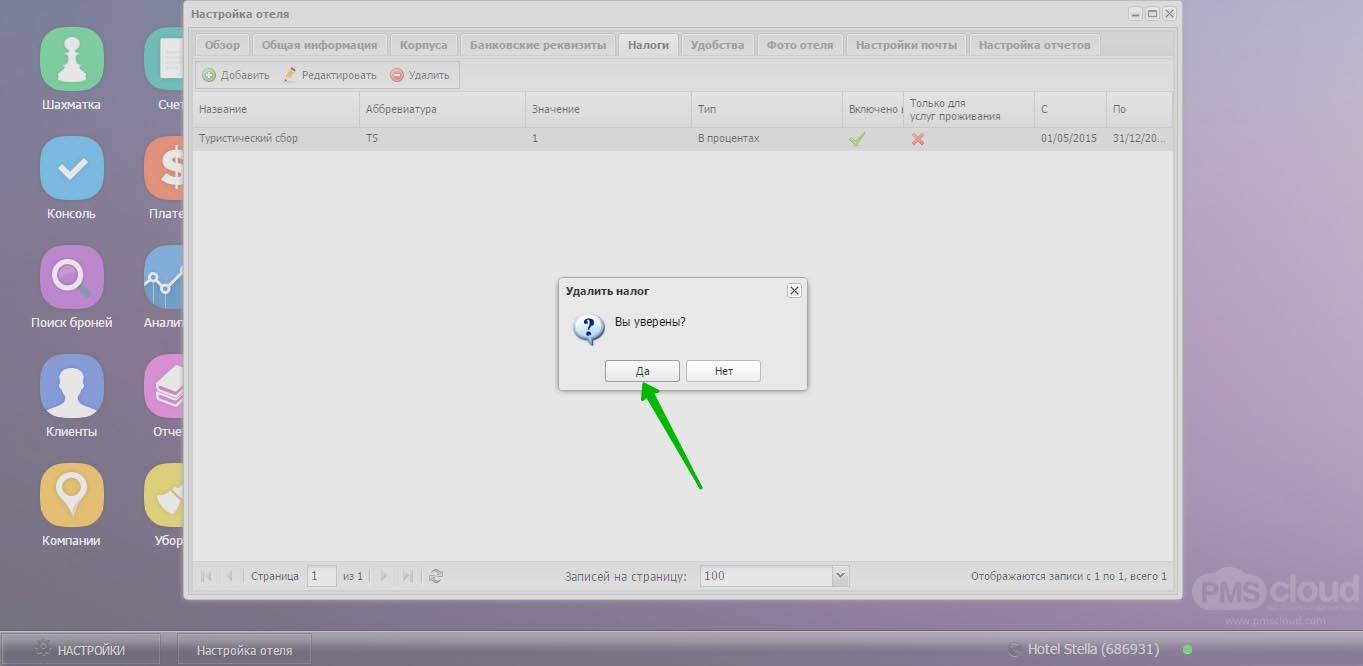Go to previous page of grid
The image size is (1363, 666).
[x=229, y=576]
